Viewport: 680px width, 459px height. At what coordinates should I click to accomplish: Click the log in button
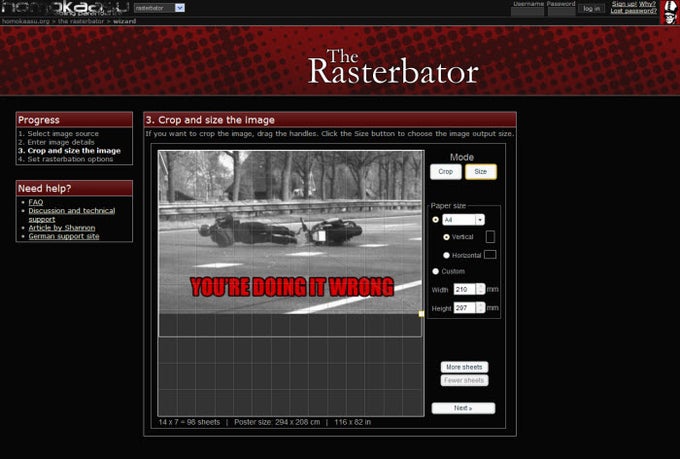click(x=591, y=9)
